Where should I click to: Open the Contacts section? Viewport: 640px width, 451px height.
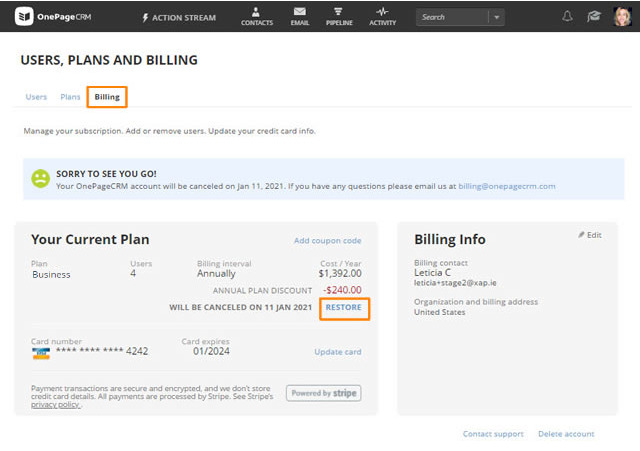[257, 17]
